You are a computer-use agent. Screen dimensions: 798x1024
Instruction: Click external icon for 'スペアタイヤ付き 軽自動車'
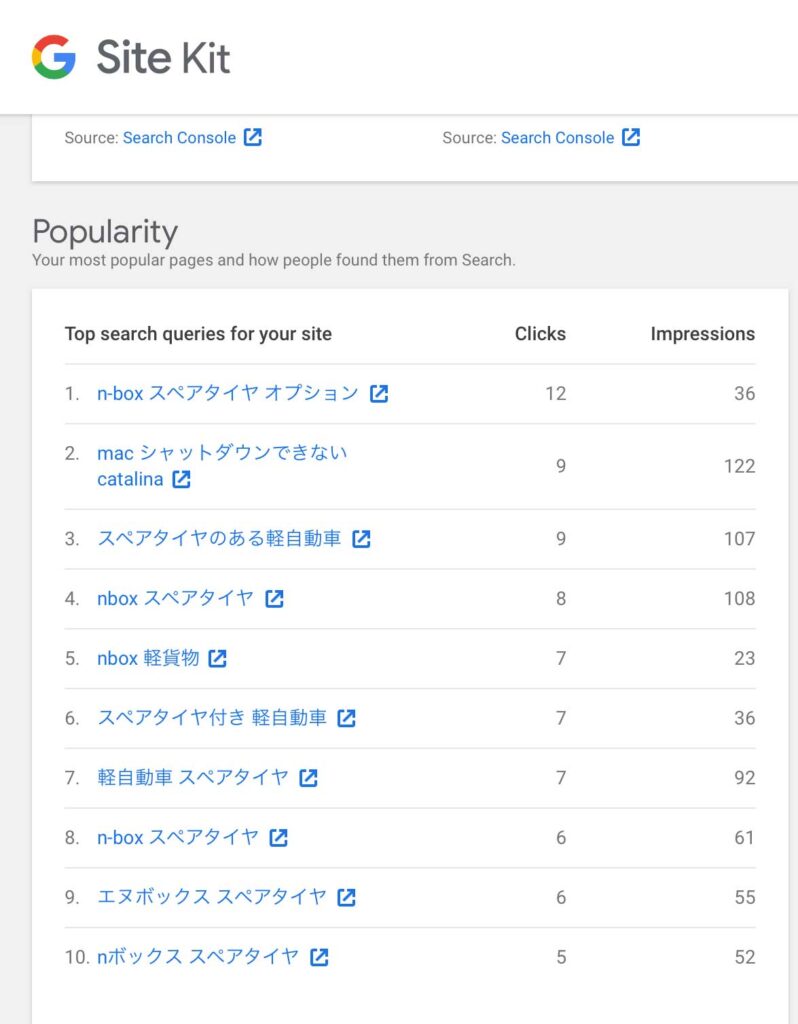346,718
